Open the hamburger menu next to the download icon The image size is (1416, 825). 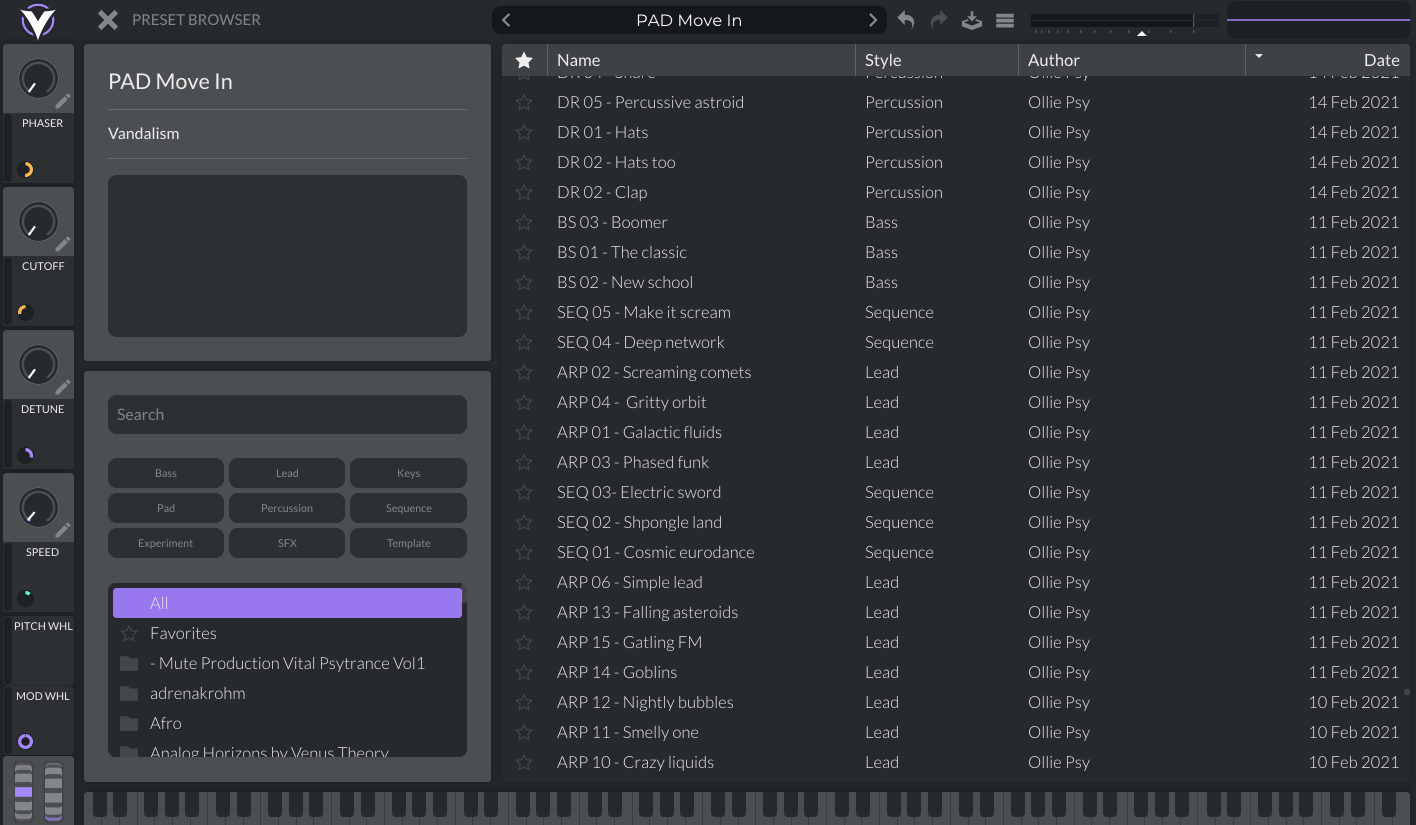(x=1004, y=19)
